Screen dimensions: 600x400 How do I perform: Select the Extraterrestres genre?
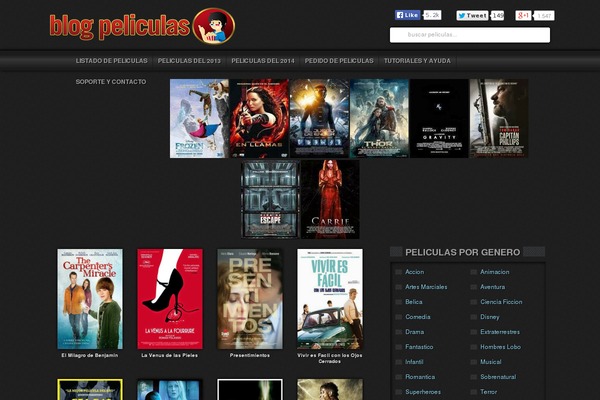(x=500, y=332)
